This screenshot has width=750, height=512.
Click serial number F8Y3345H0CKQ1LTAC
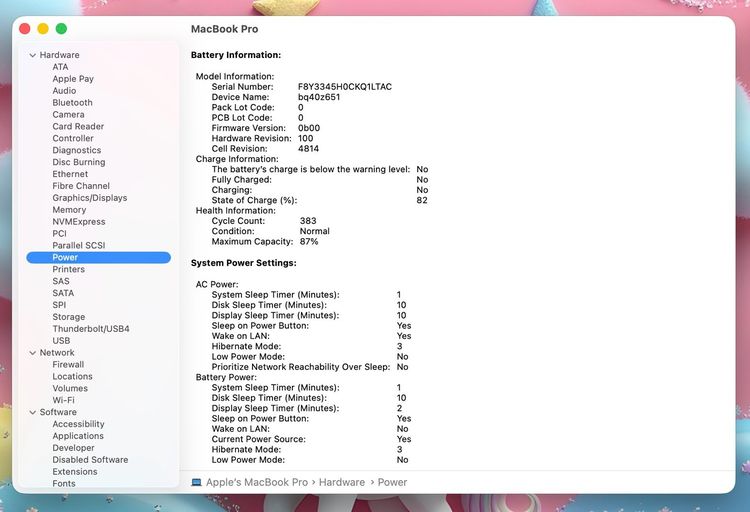coord(345,87)
